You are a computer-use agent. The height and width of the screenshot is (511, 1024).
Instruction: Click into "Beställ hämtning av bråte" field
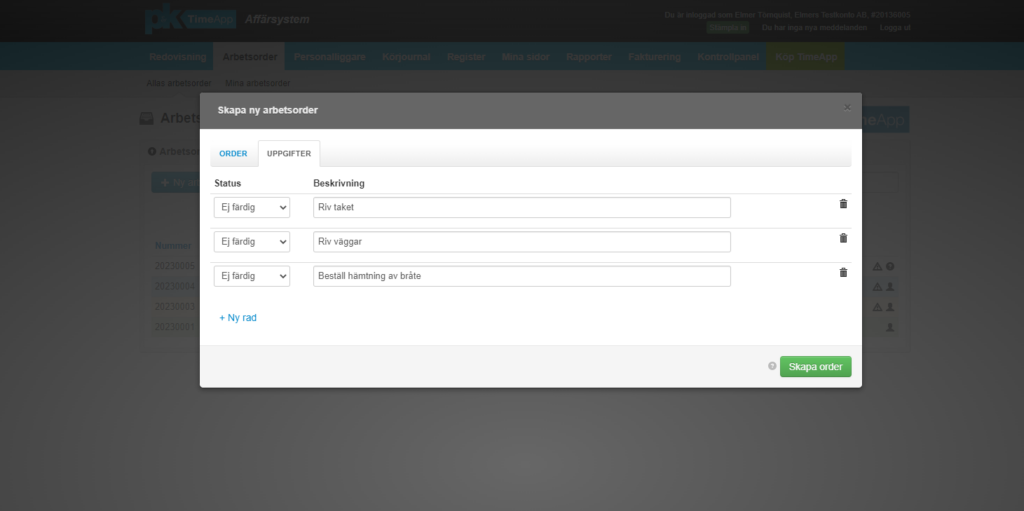tap(521, 276)
